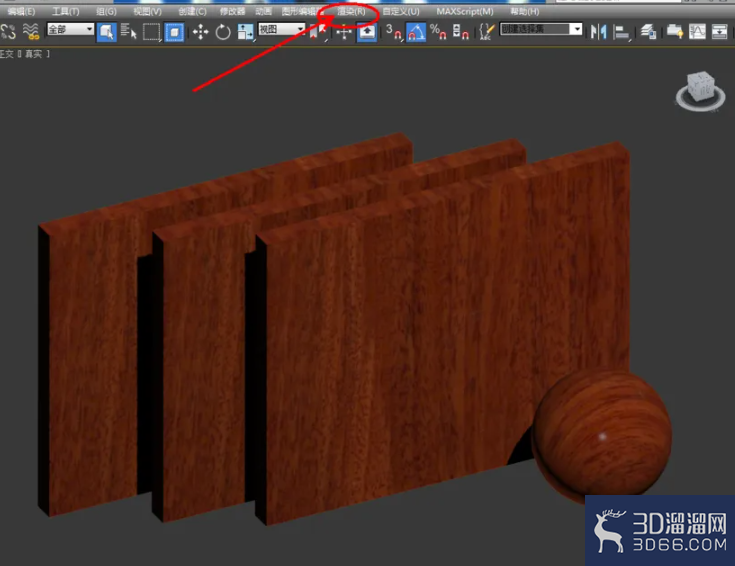Screen dimensions: 735x566
Task: Click the Align tool icon
Action: [x=622, y=32]
